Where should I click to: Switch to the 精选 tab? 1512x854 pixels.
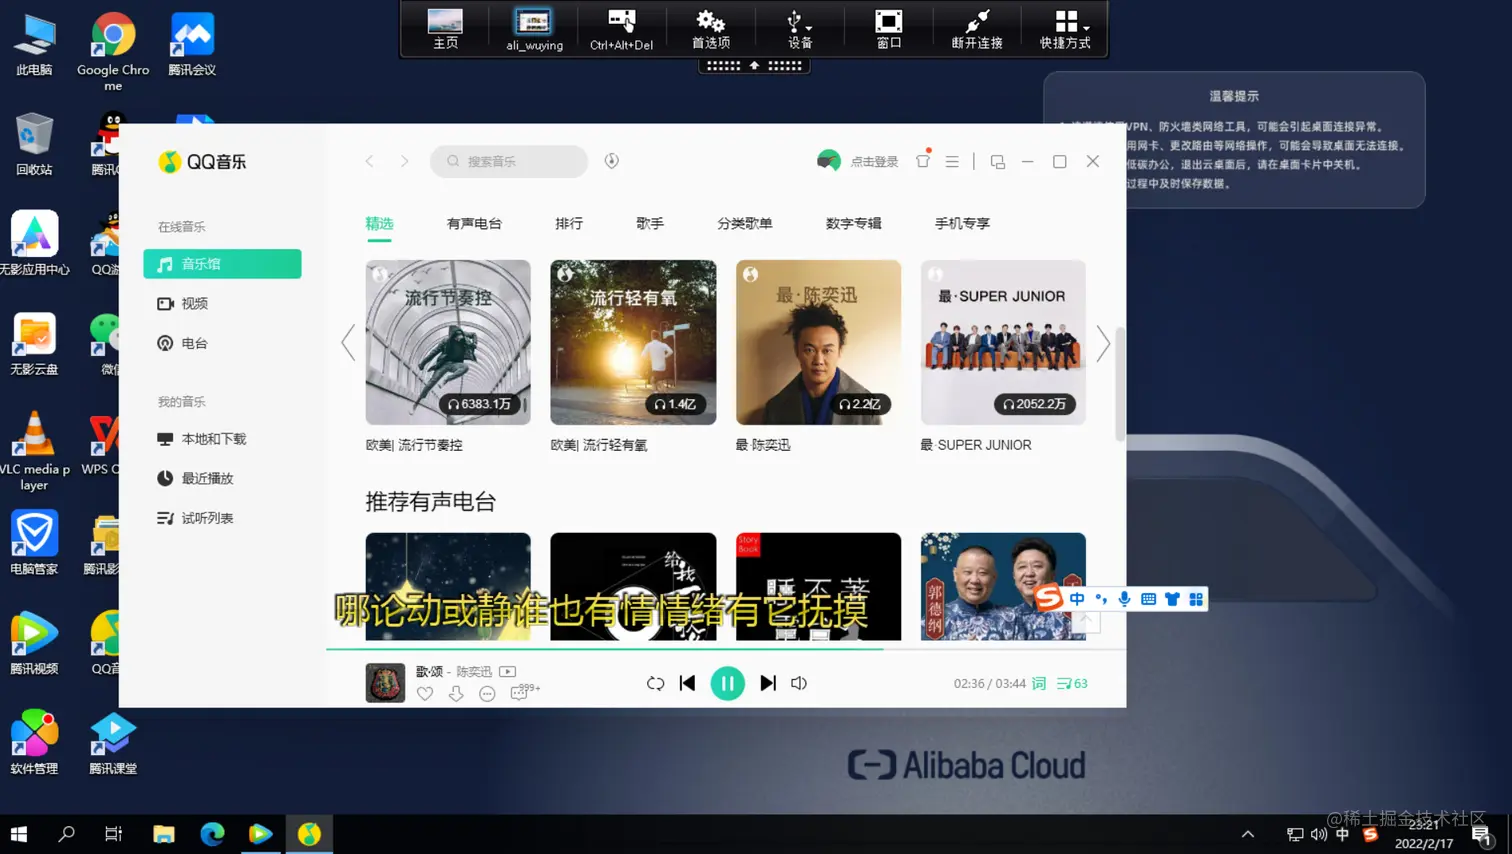pos(379,223)
